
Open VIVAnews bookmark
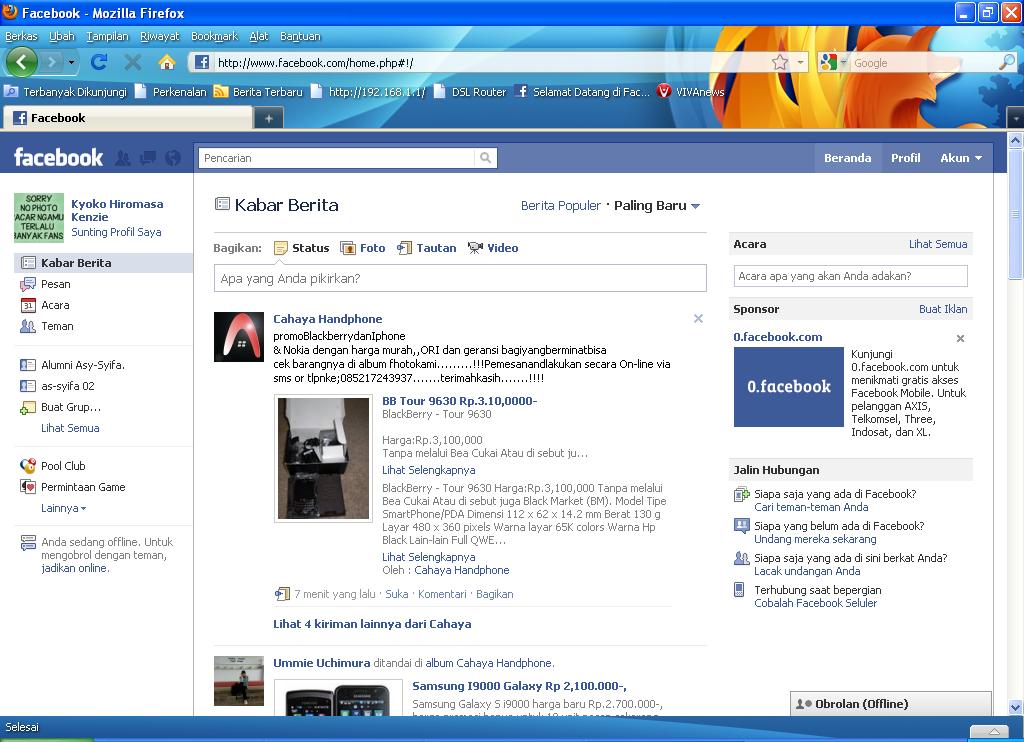(x=691, y=92)
